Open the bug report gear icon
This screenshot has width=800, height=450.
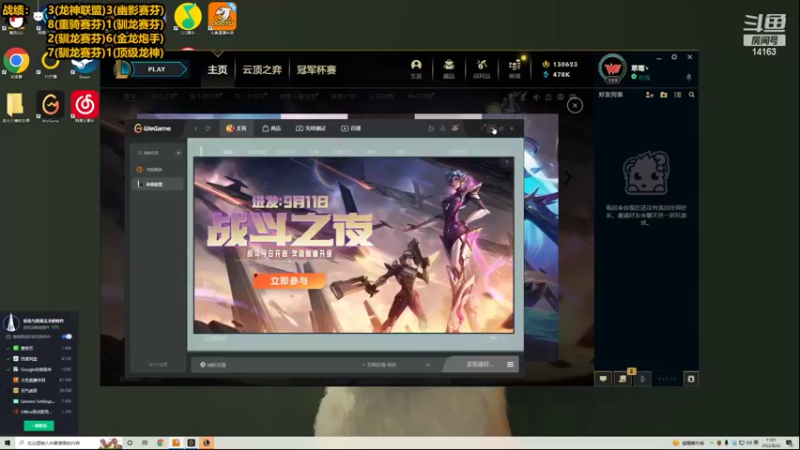(x=691, y=379)
